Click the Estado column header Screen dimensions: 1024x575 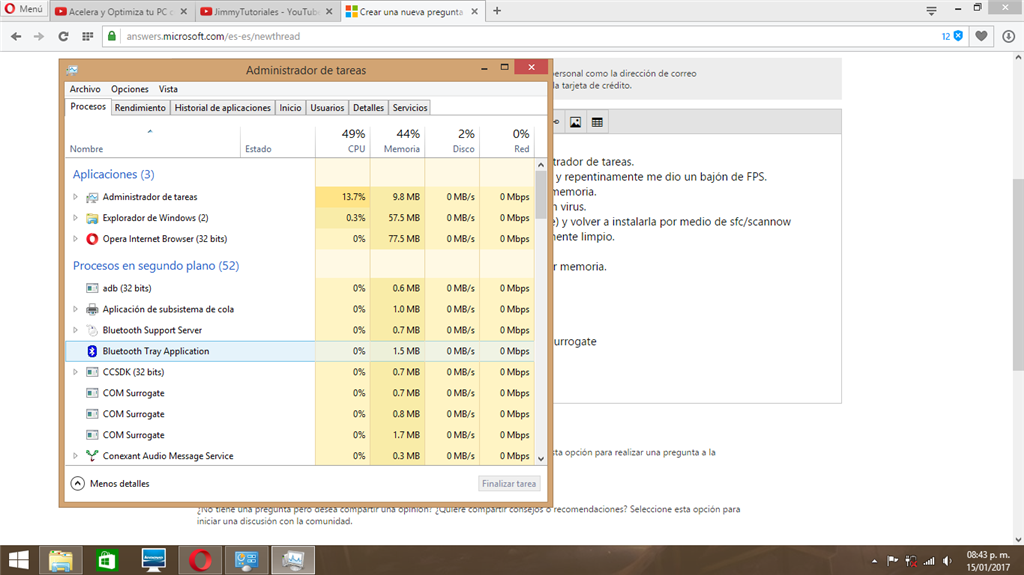click(x=278, y=141)
